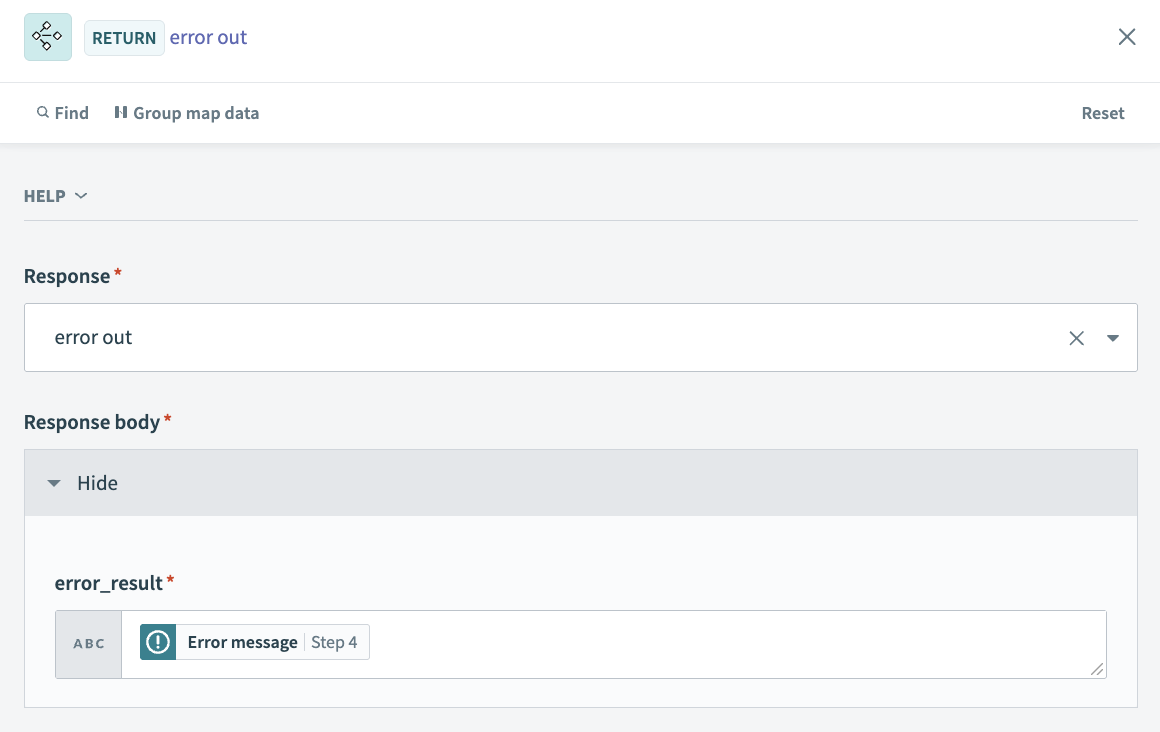Toggle the Hide section of Response body
Screen dimensions: 1160x732
[96, 482]
